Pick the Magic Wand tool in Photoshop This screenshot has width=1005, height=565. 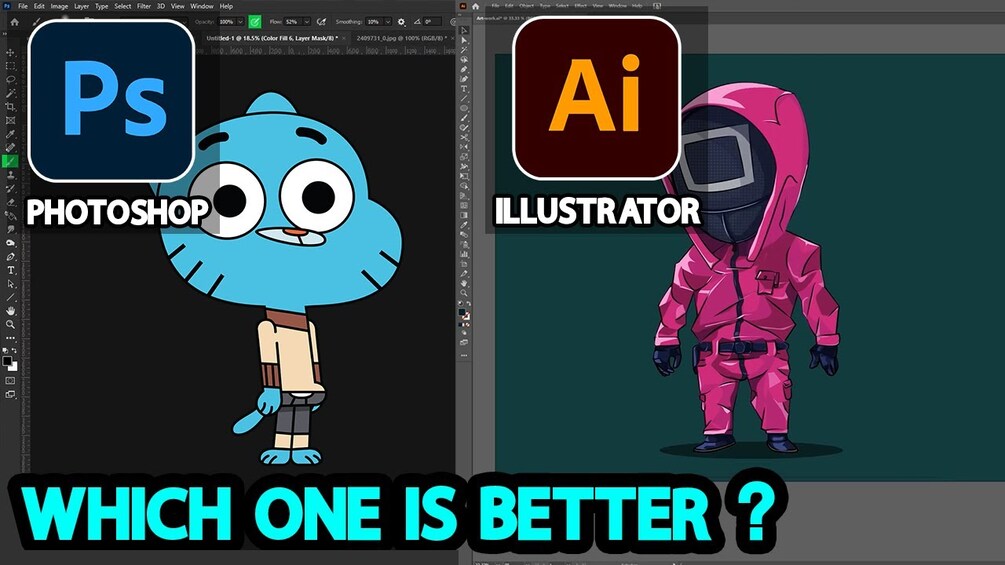tap(10, 94)
